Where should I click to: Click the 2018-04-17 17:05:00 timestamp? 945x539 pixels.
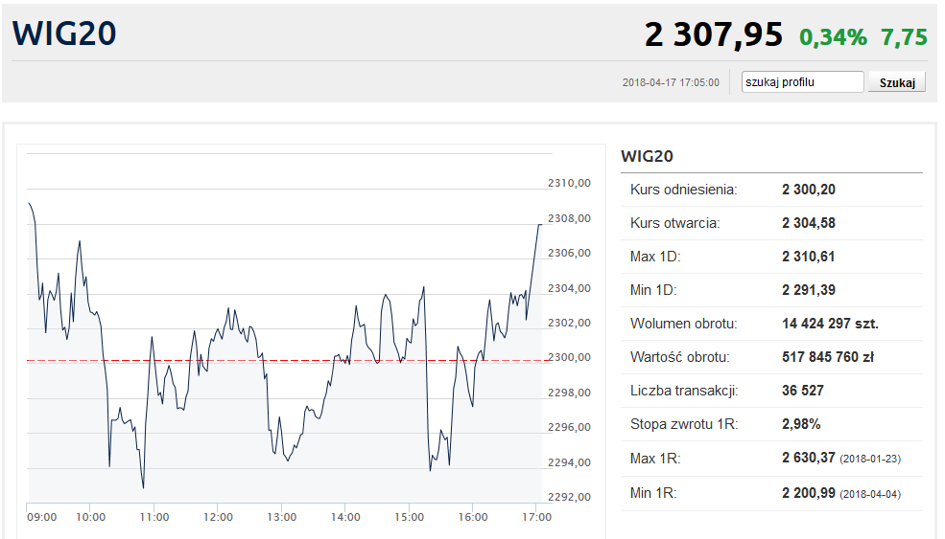point(670,83)
